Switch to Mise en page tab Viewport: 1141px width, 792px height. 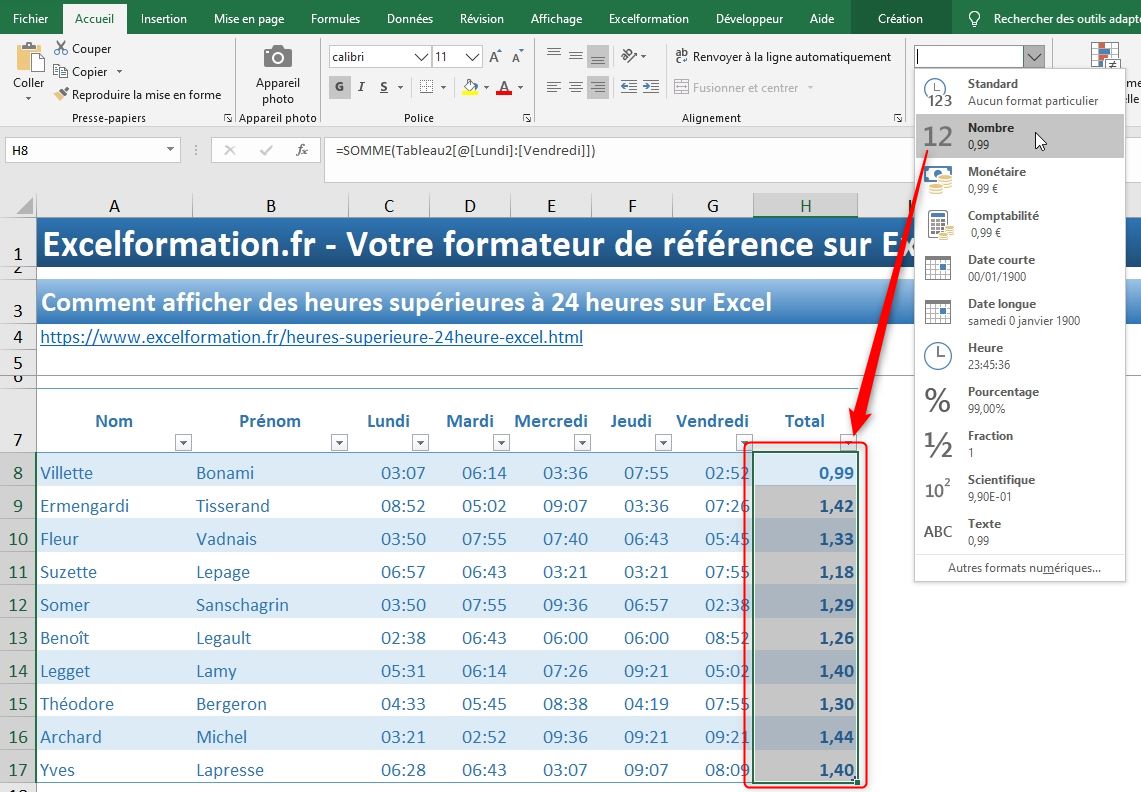(x=249, y=19)
